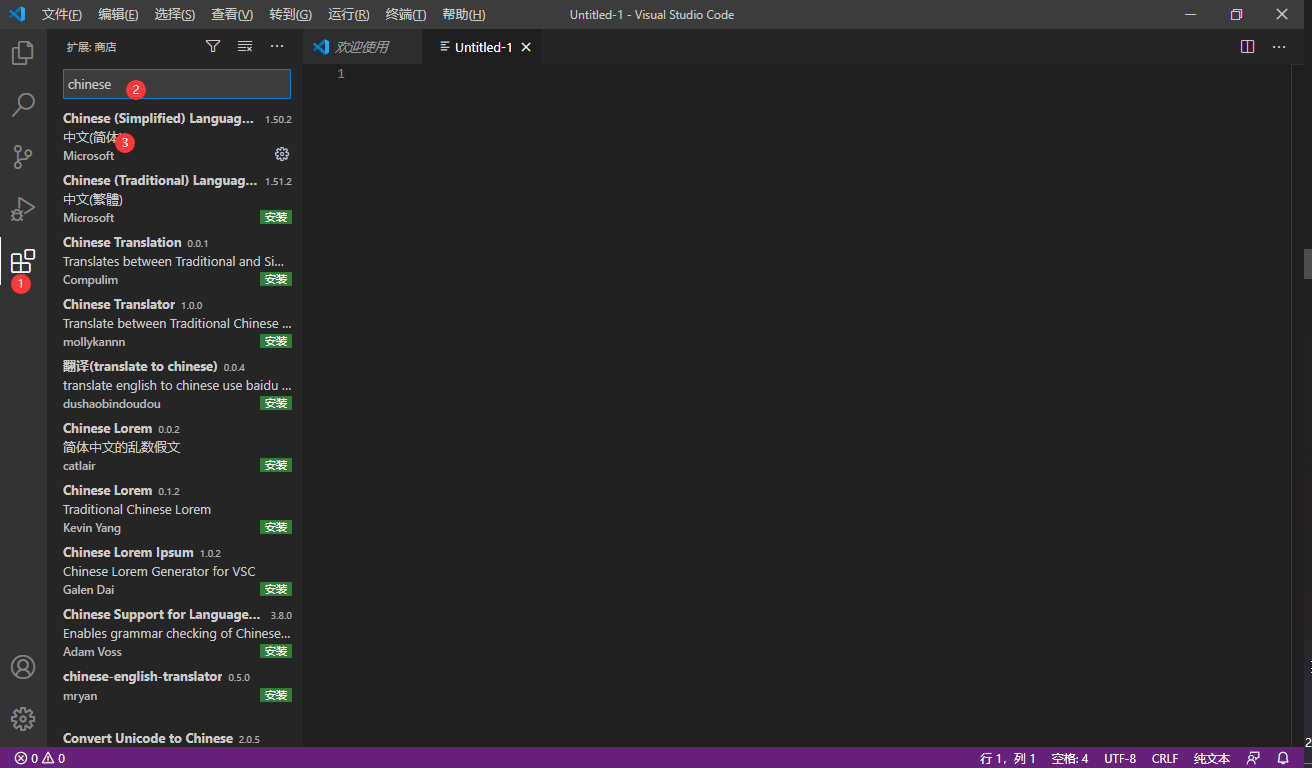Install chinese-english-translator by mryan
Viewport: 1312px width, 768px height.
(x=276, y=695)
